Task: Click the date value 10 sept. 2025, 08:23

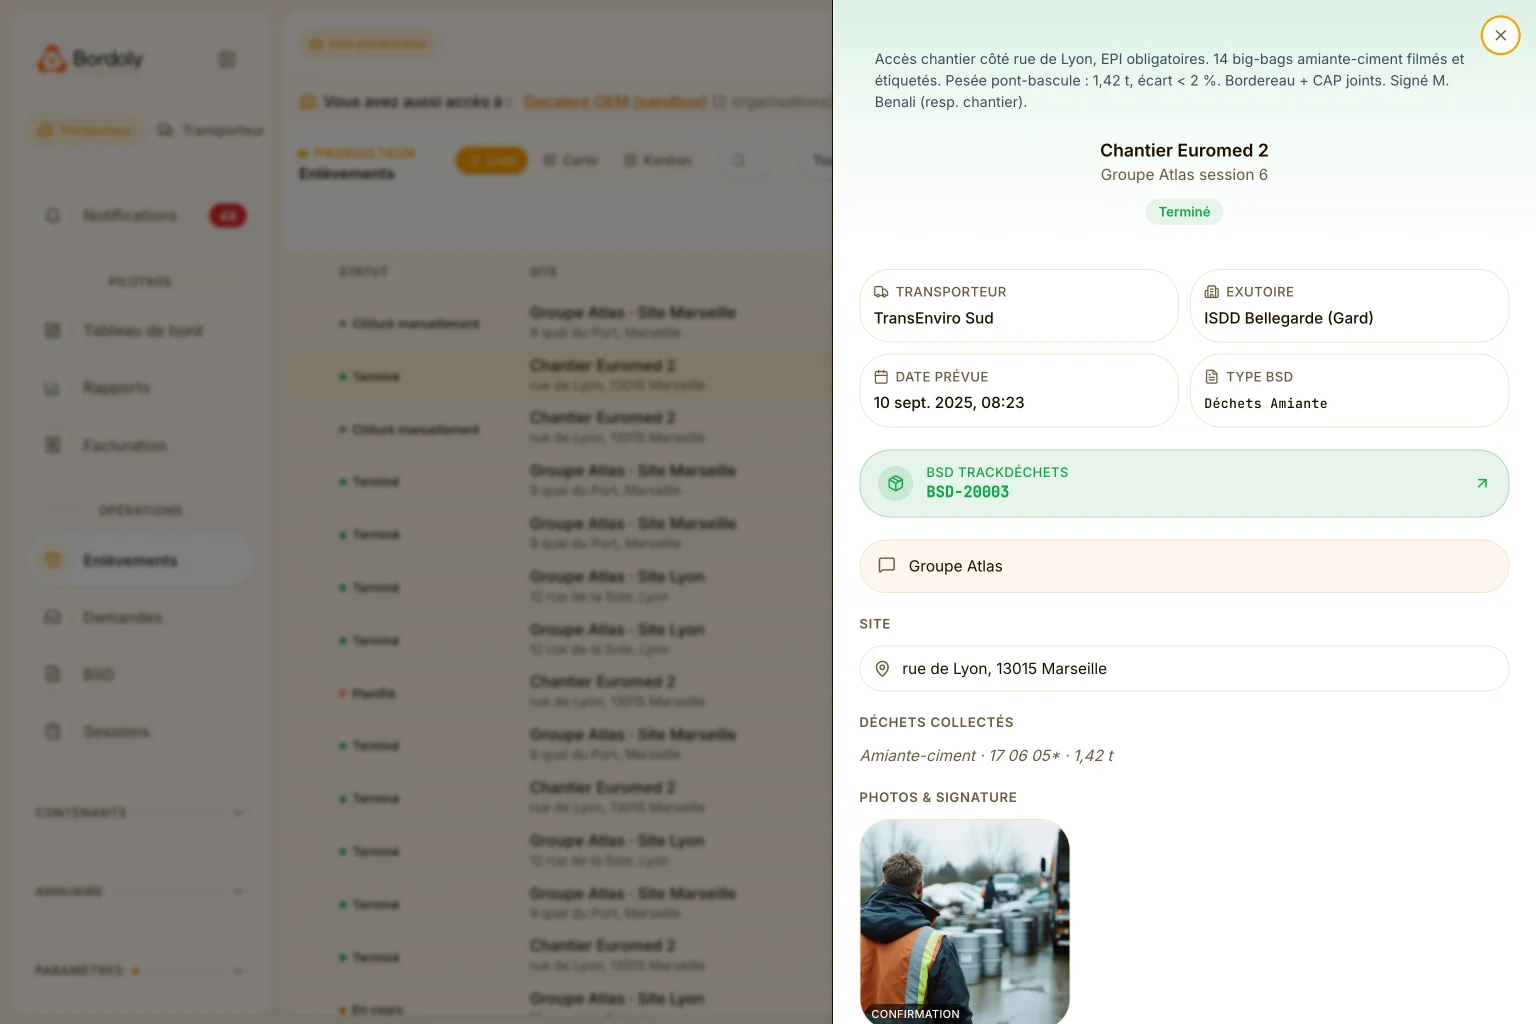Action: [949, 403]
